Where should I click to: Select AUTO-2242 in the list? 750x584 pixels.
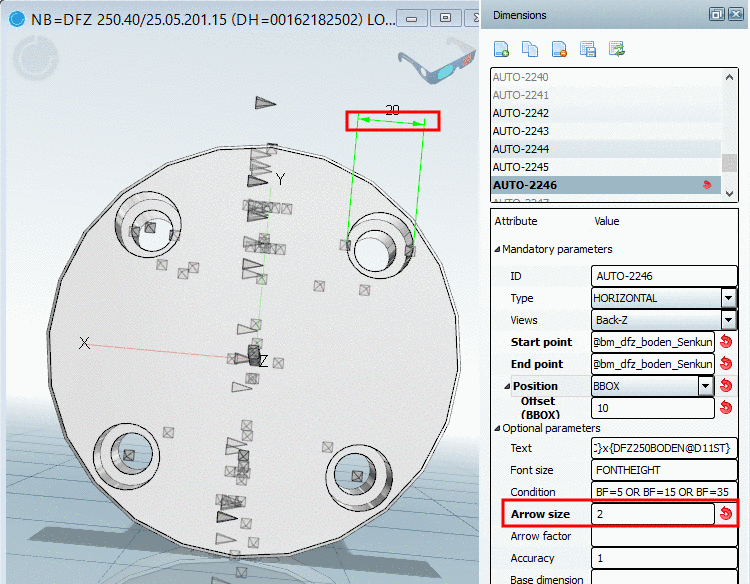(x=606, y=113)
